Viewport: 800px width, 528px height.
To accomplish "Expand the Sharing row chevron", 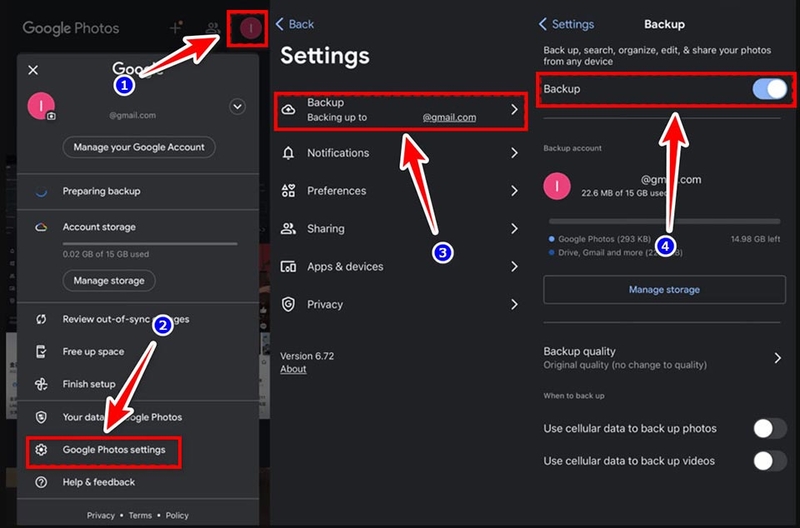I will coord(514,229).
